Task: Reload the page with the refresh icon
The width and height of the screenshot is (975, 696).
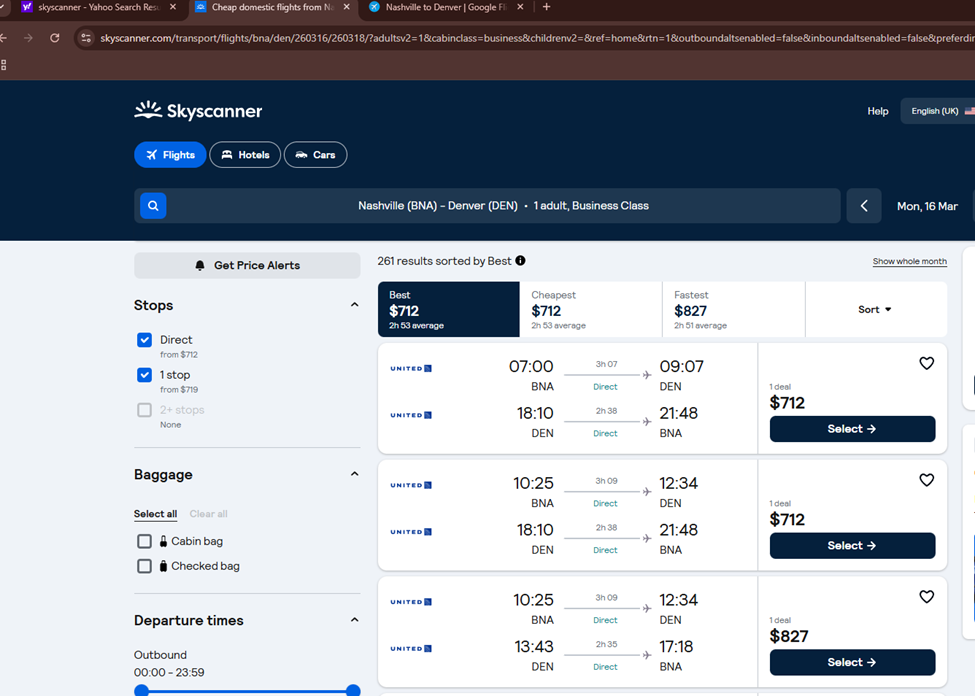Action: [x=55, y=38]
